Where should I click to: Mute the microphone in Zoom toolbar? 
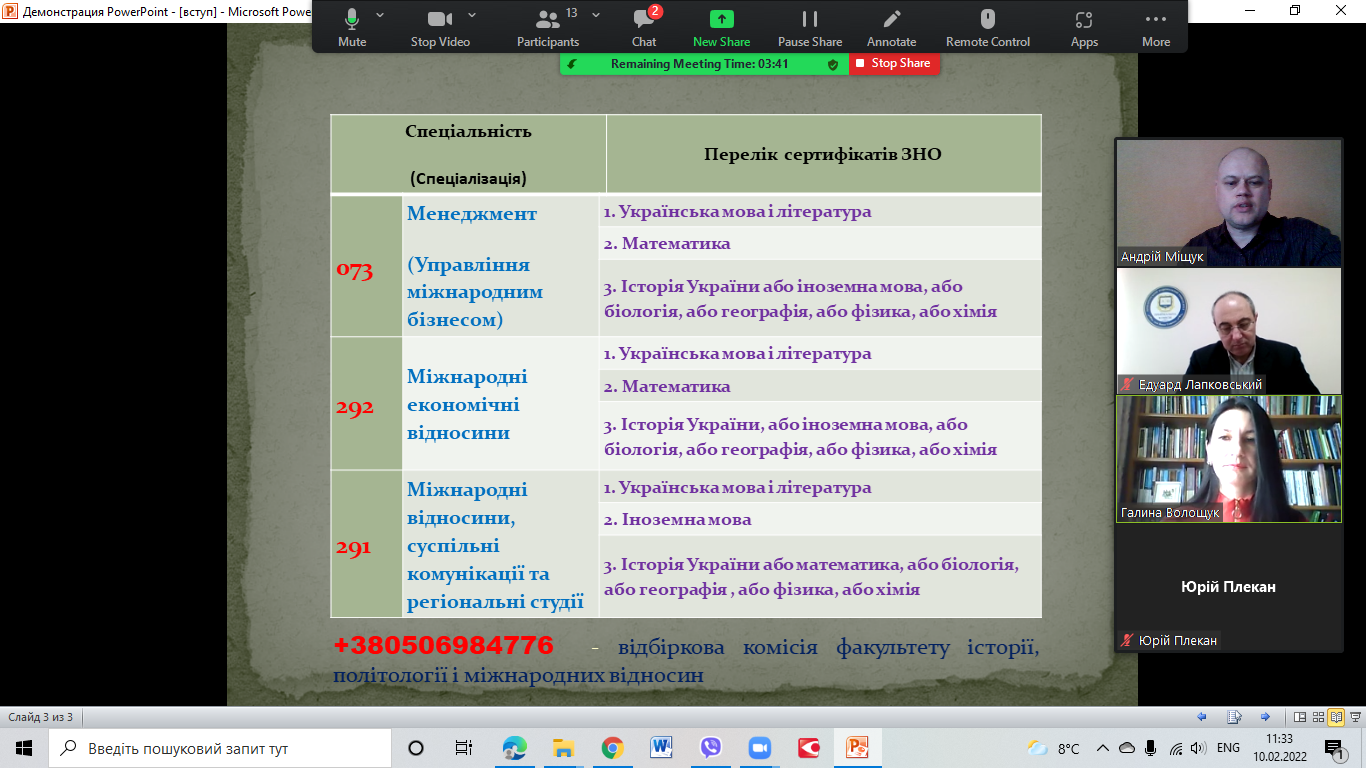[x=352, y=26]
